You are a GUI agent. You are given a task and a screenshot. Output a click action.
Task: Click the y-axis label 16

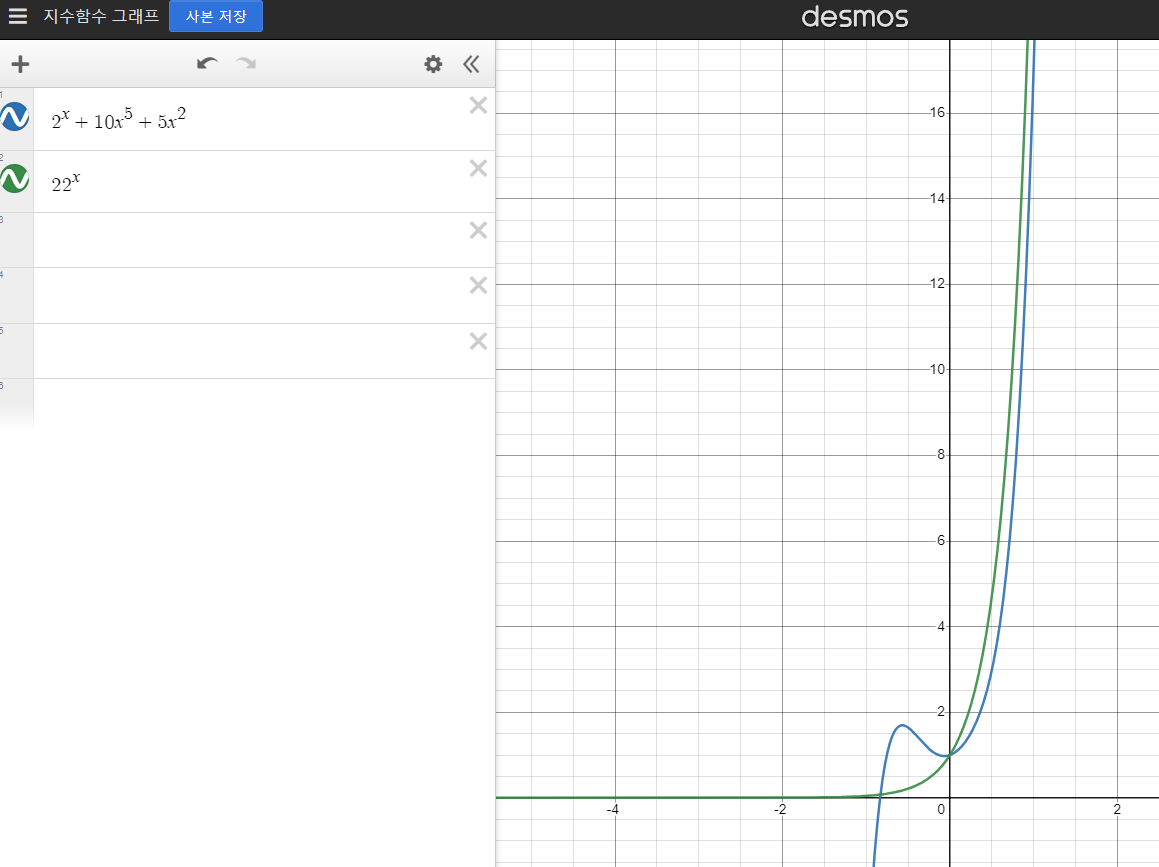coord(937,112)
